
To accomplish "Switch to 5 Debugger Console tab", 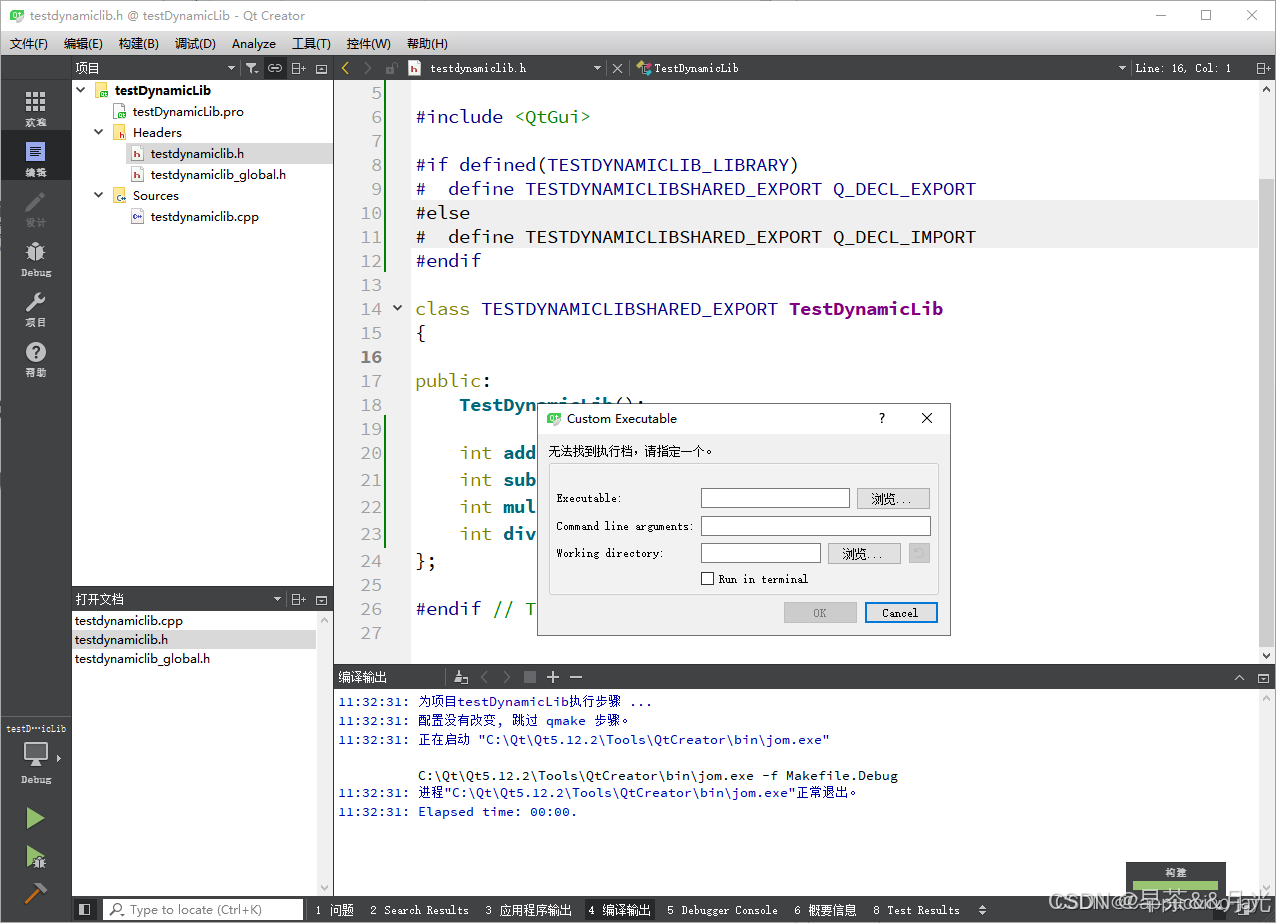I will click(722, 910).
